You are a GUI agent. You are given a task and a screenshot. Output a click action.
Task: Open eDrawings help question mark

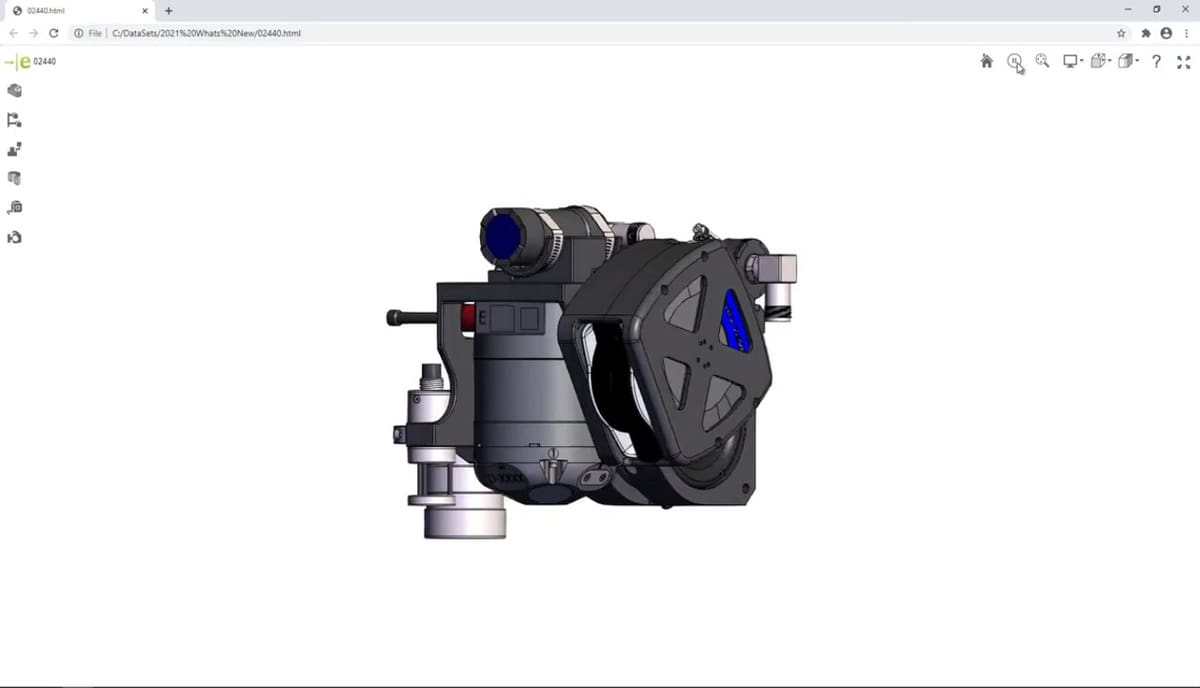coord(1156,62)
